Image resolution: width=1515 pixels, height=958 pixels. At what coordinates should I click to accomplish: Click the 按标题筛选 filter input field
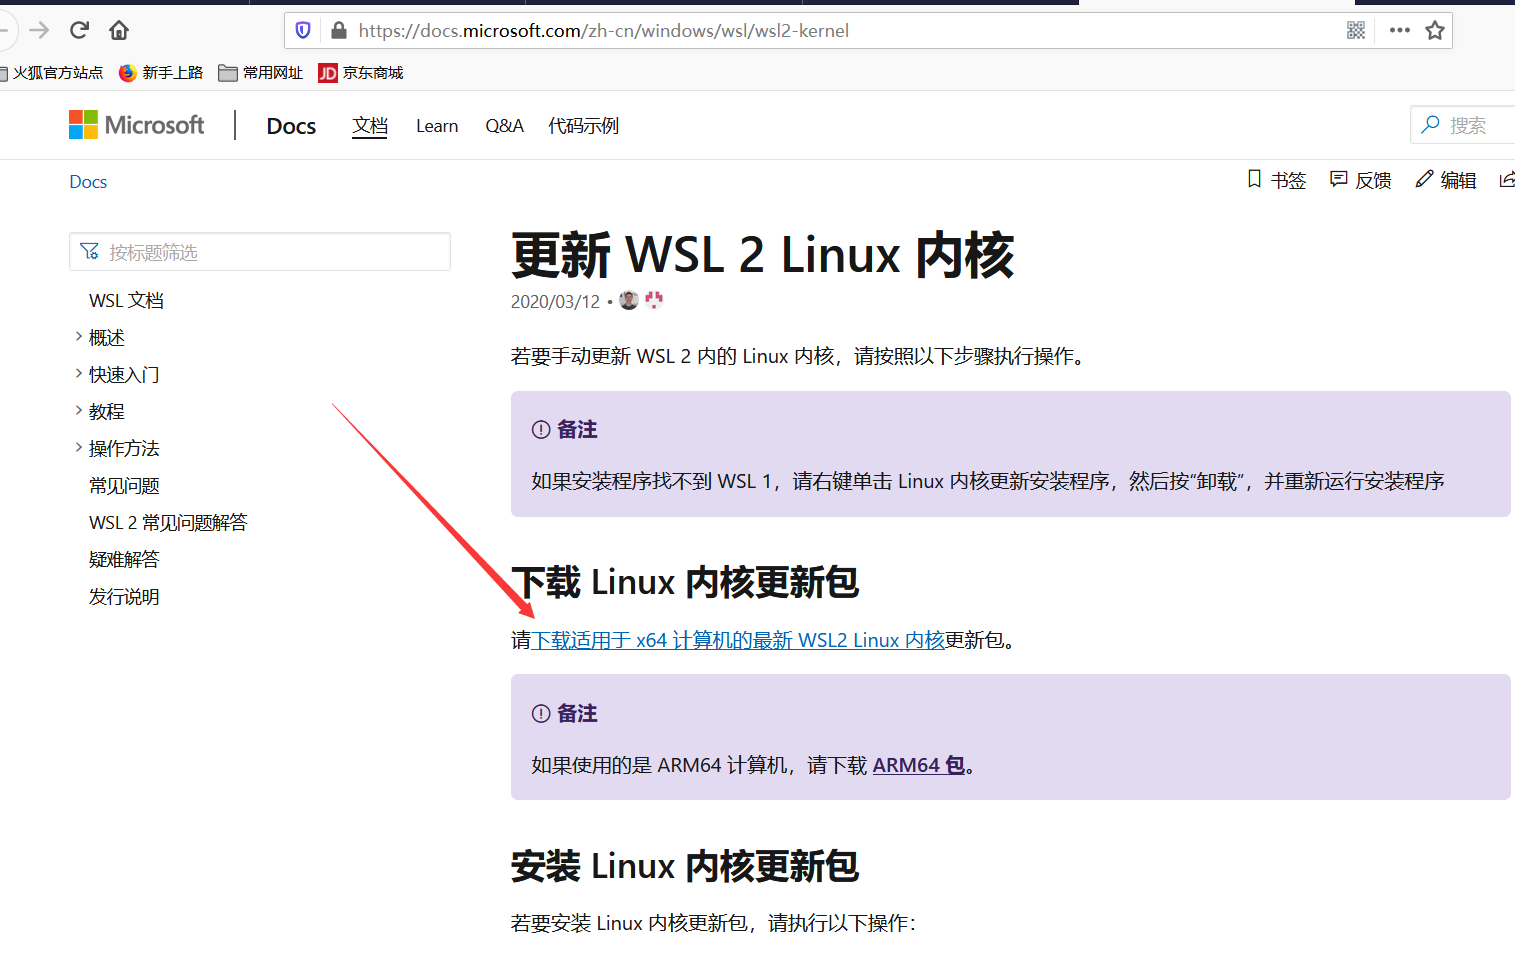pos(260,251)
